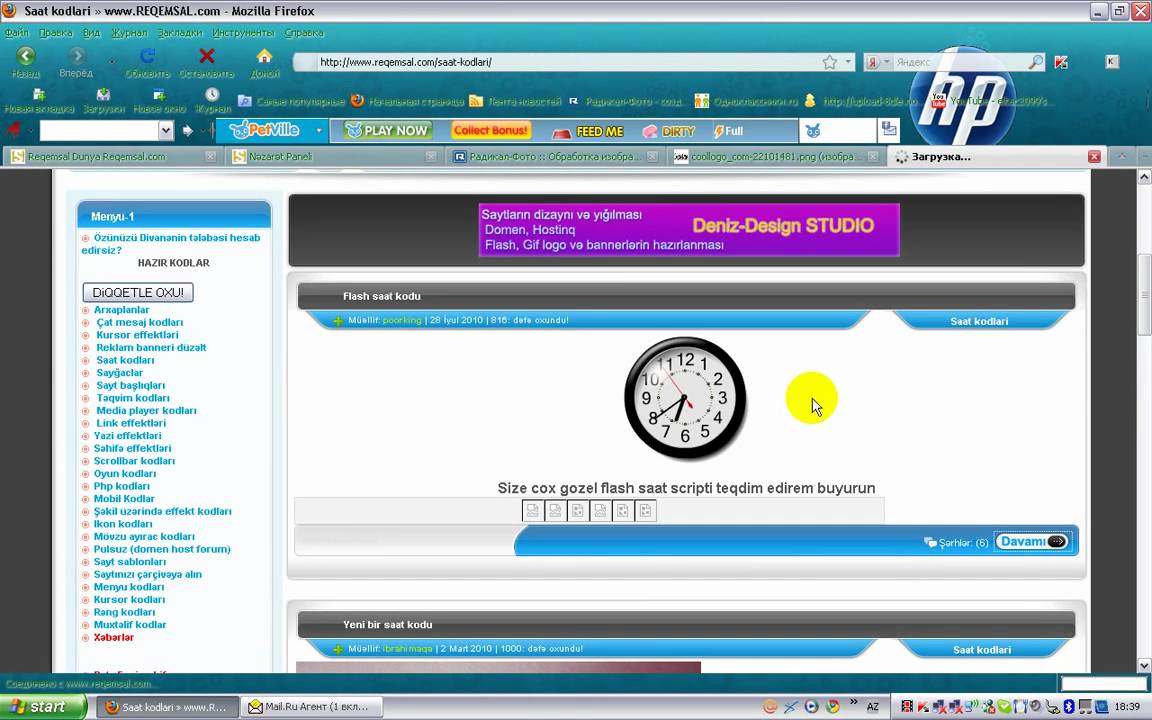Click the green Back navigation arrow
This screenshot has height=720, width=1152.
click(x=26, y=56)
